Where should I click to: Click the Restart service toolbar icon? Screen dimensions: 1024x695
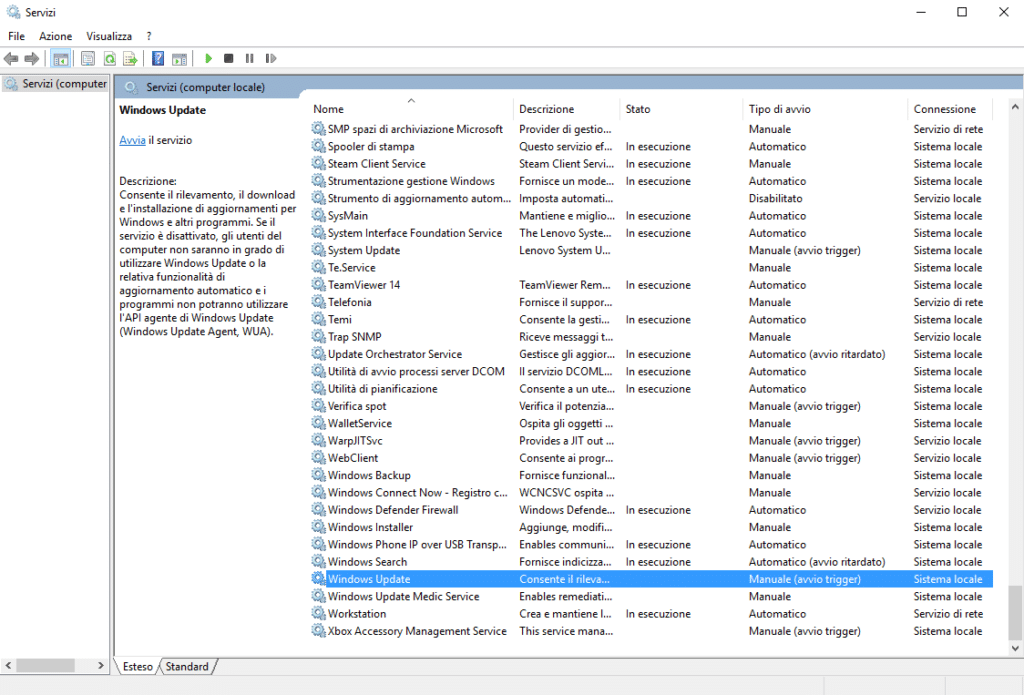click(x=271, y=59)
